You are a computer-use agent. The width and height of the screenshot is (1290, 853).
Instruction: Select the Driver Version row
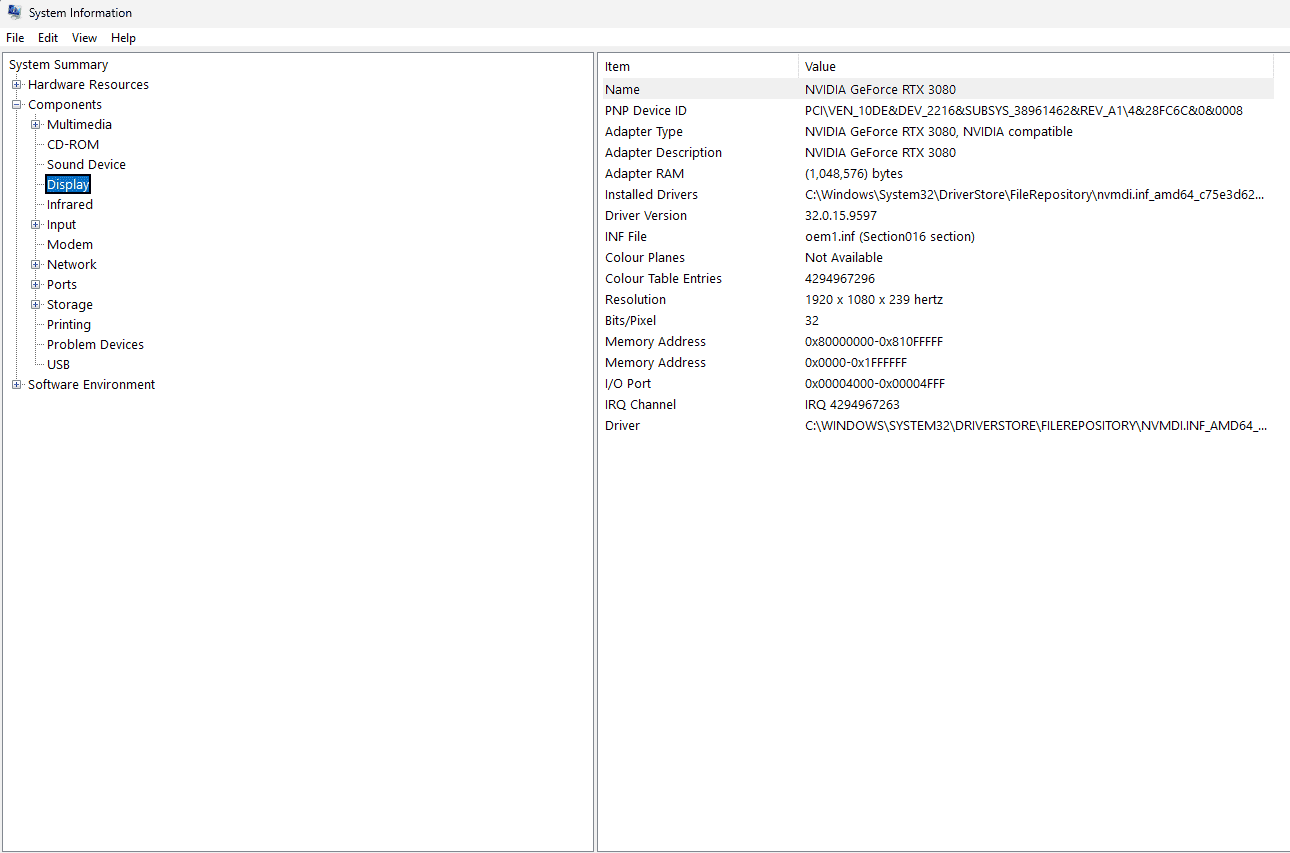[936, 216]
